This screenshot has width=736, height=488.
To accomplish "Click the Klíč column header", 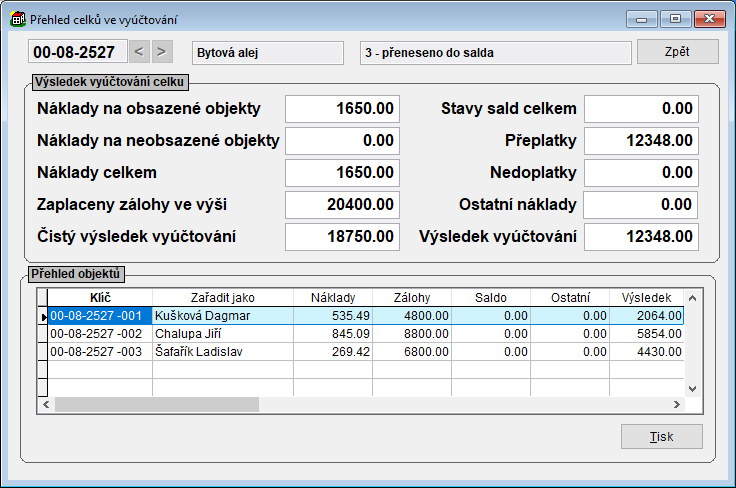I will [99, 297].
